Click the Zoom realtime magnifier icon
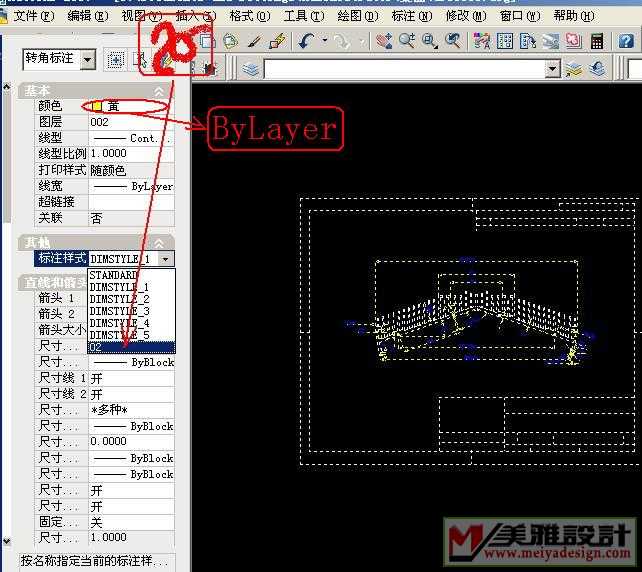 click(407, 41)
